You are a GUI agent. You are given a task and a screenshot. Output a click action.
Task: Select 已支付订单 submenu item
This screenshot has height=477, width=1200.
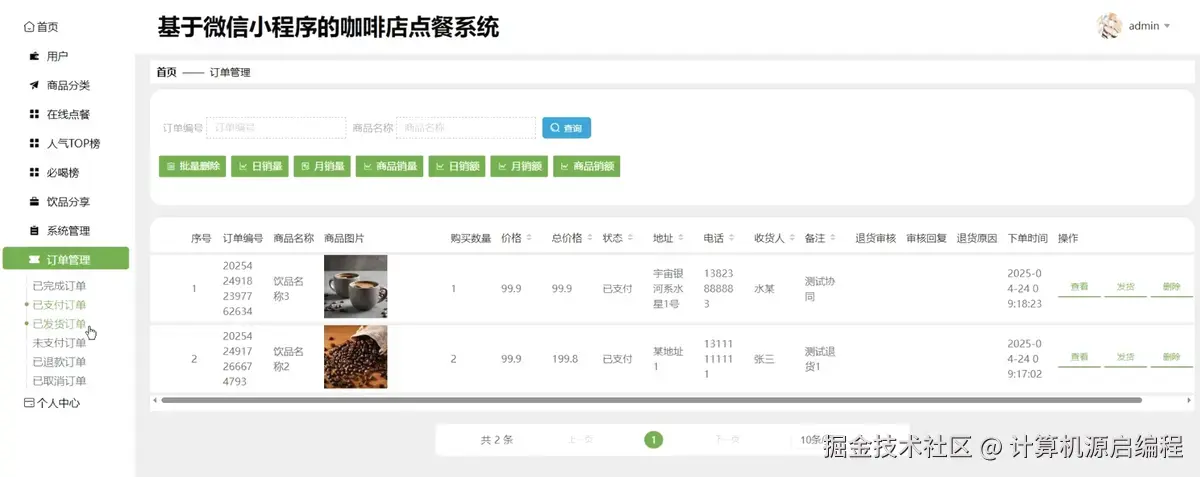[x=59, y=305]
